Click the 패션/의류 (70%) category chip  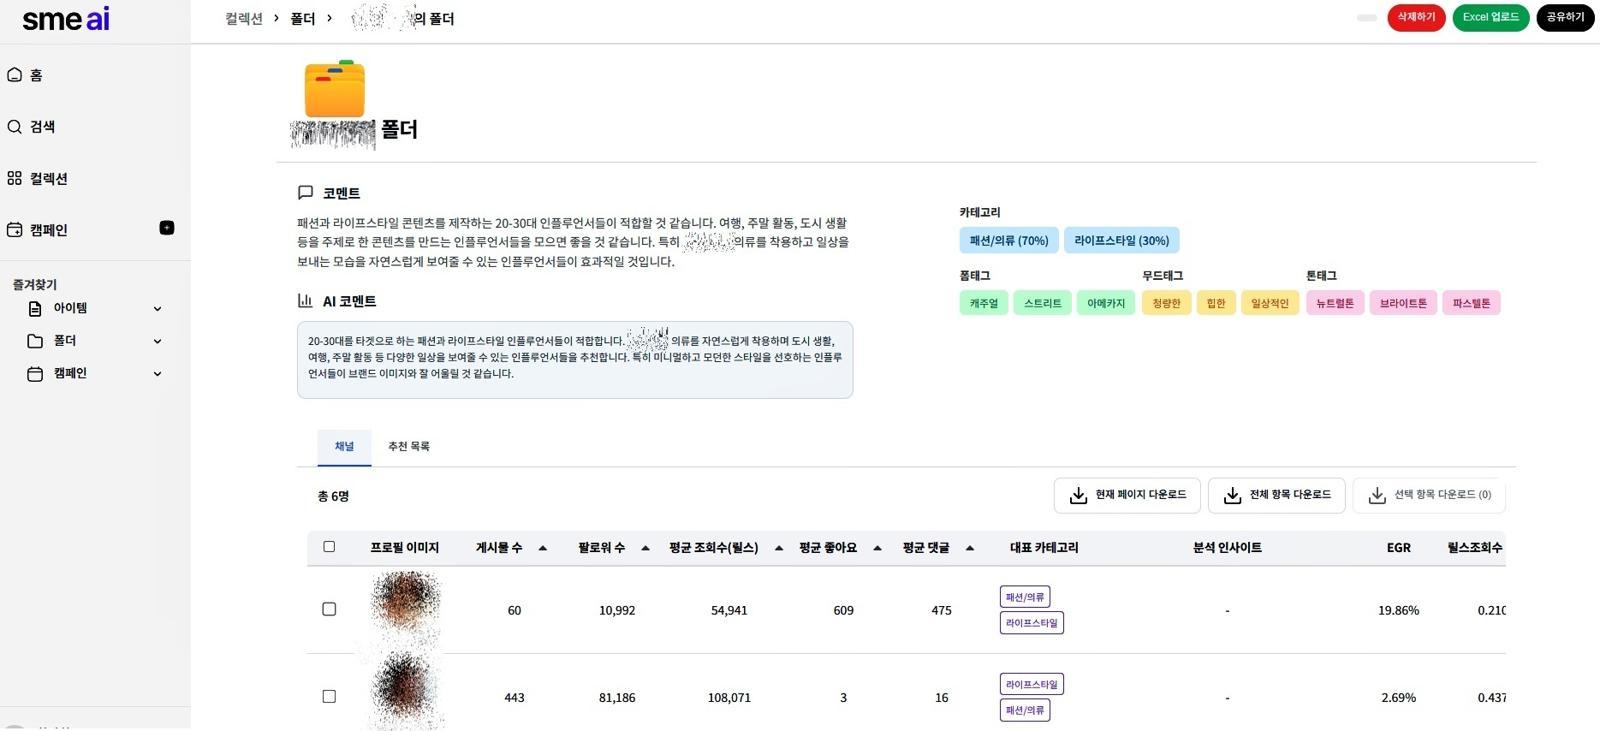coord(1009,241)
